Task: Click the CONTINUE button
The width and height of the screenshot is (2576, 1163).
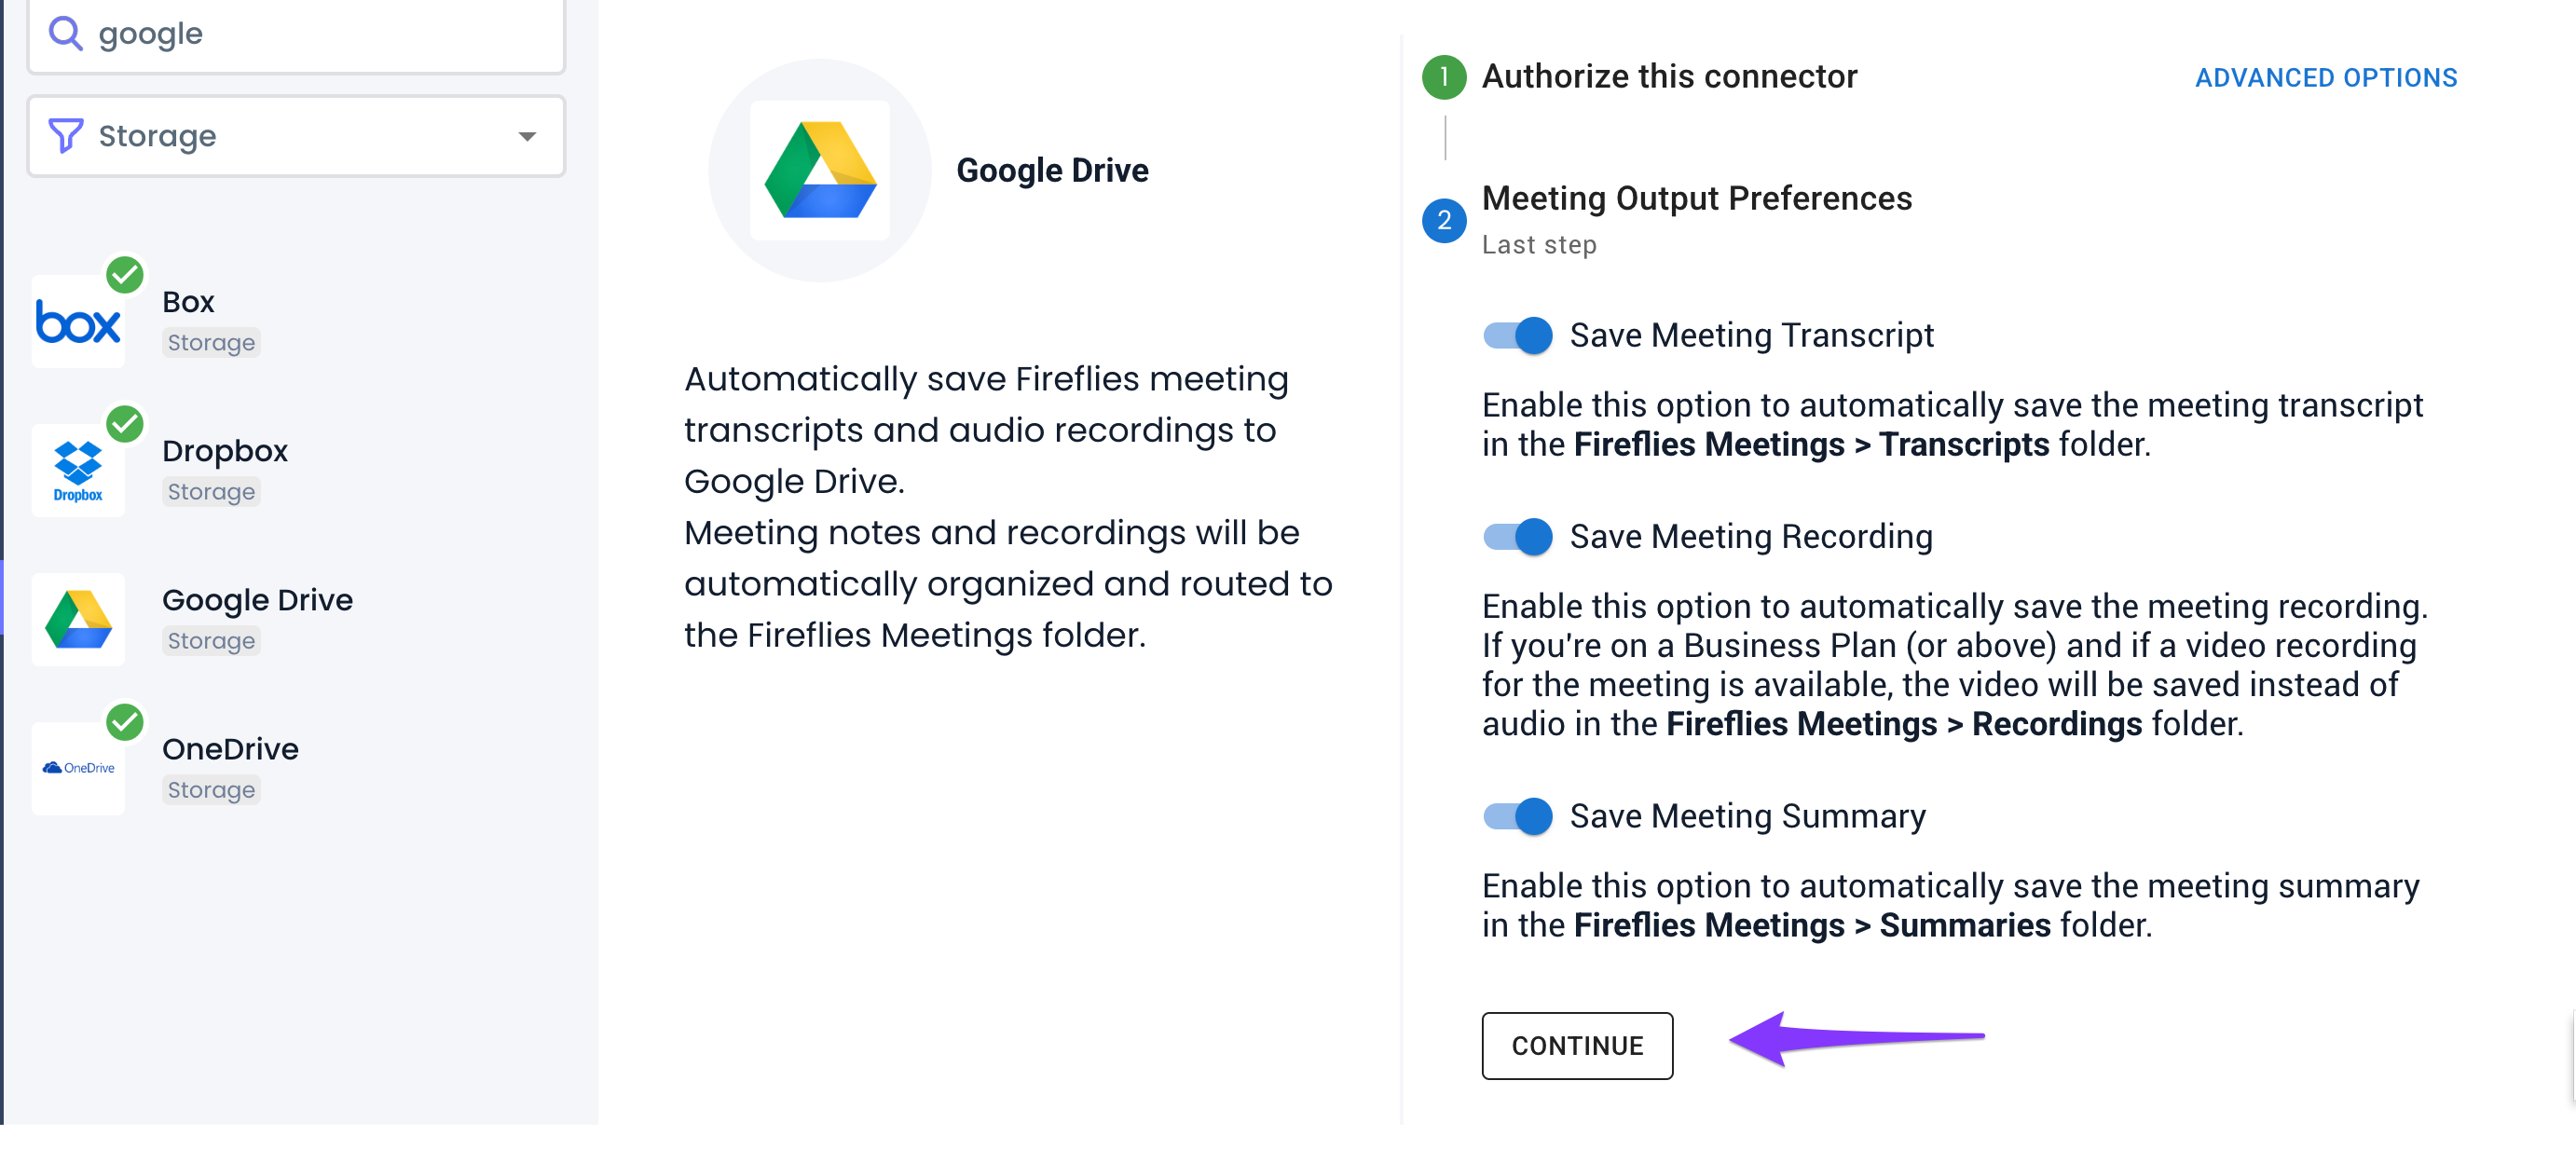Action: (1577, 1046)
